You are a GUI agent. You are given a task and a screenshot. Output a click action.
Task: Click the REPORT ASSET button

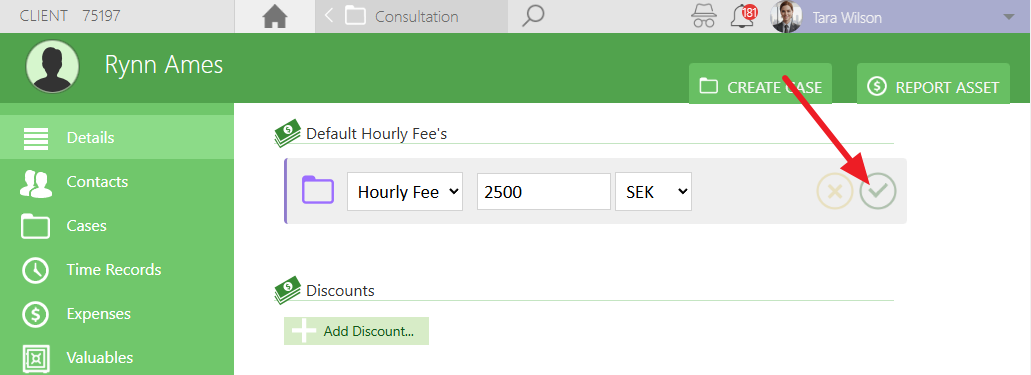[933, 84]
